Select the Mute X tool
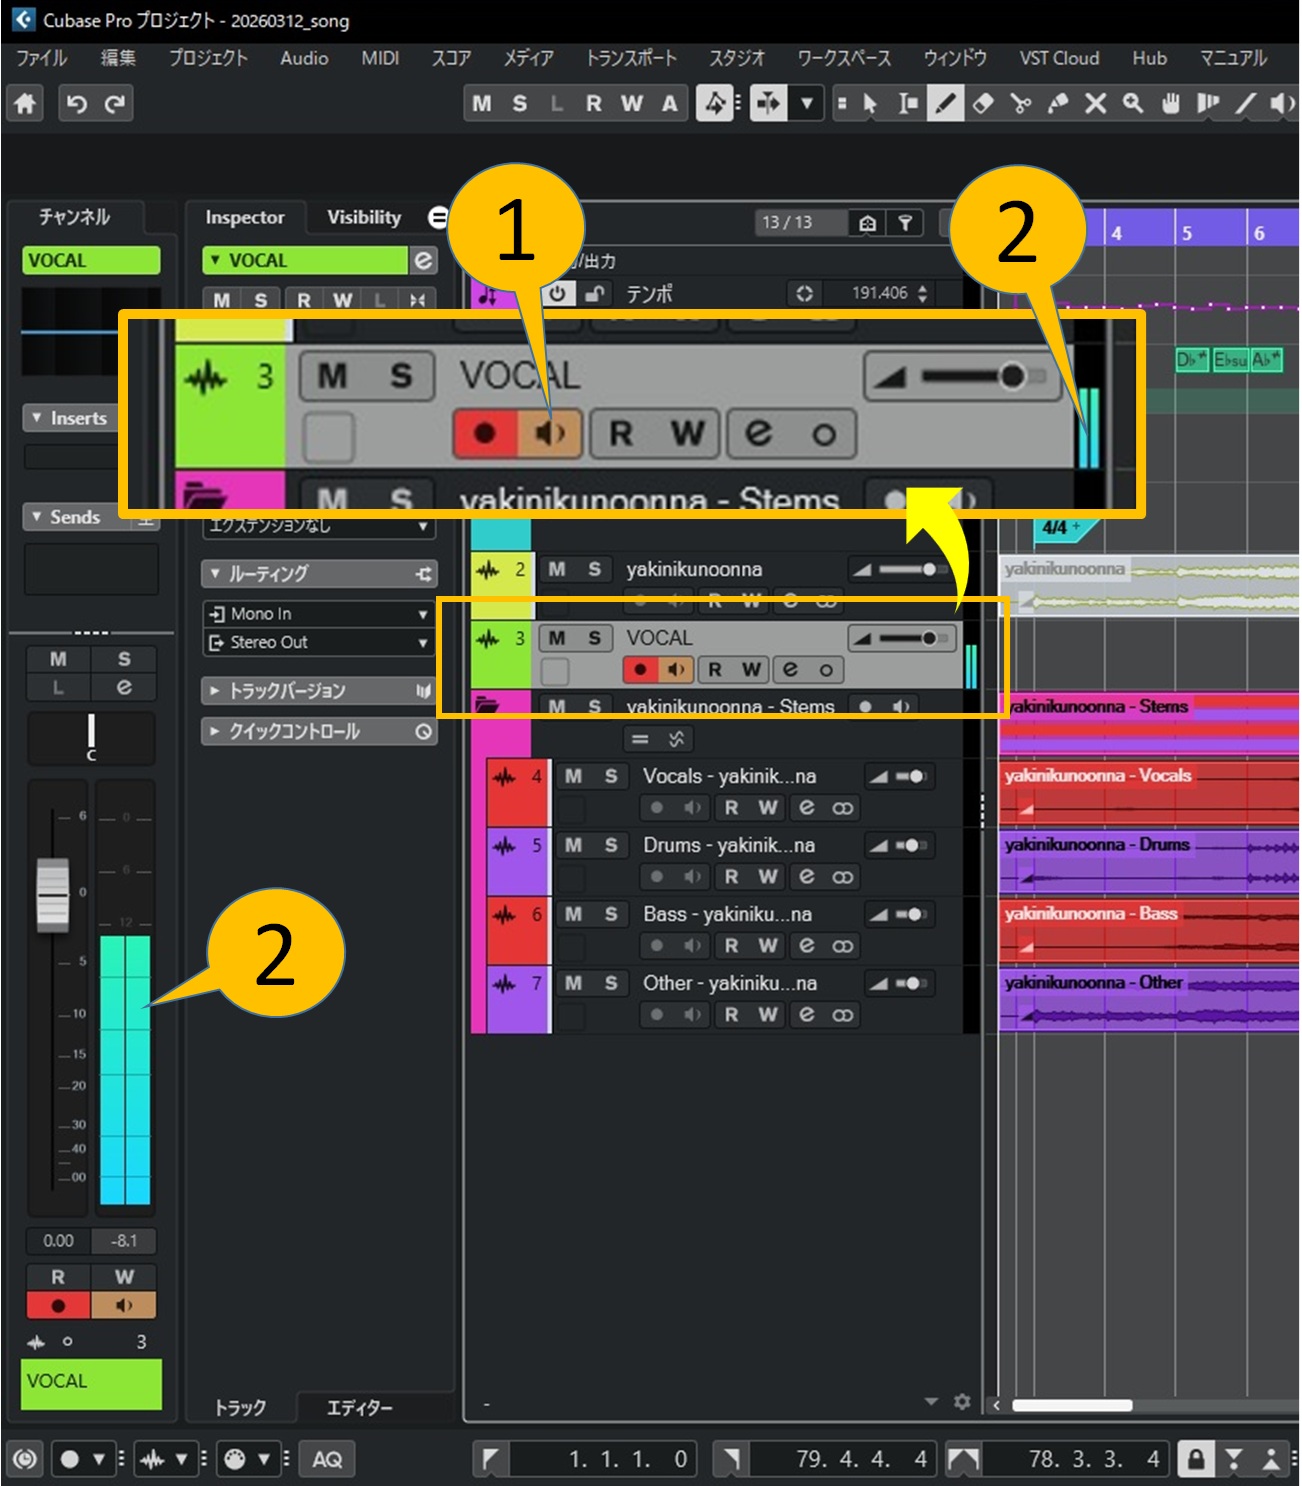The image size is (1302, 1486). point(1096,103)
